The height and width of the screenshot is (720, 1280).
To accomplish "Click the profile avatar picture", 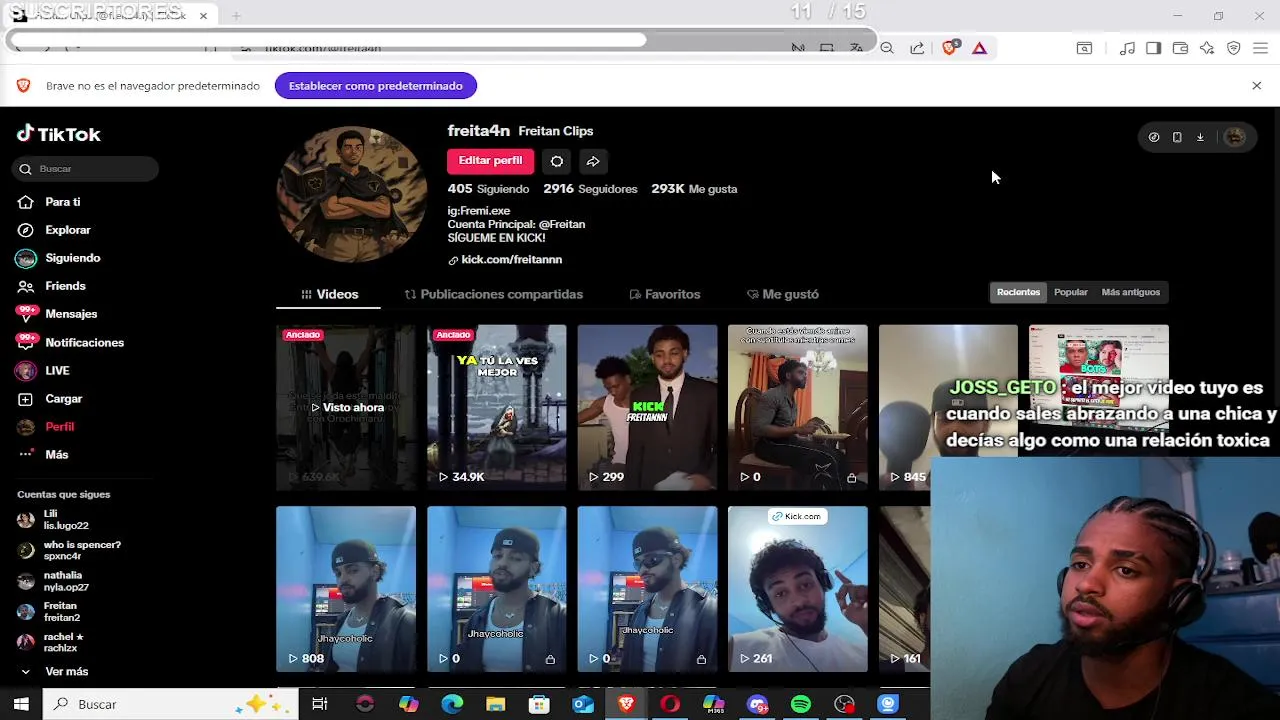I will pos(351,194).
